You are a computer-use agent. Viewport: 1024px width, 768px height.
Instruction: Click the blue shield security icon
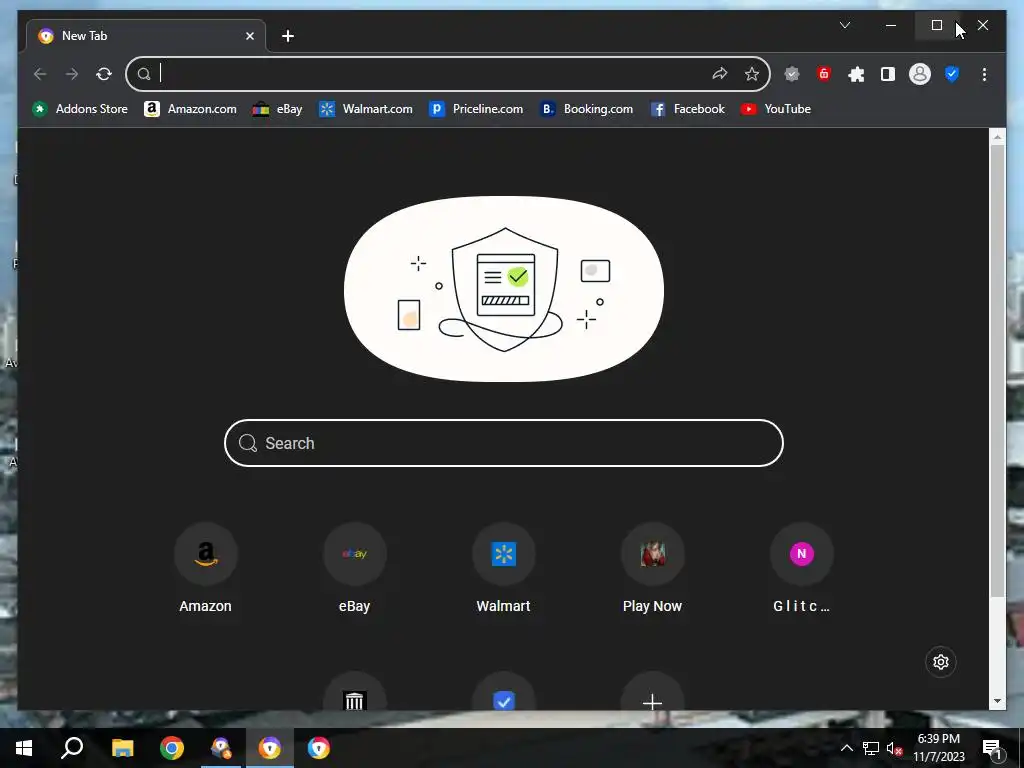952,74
